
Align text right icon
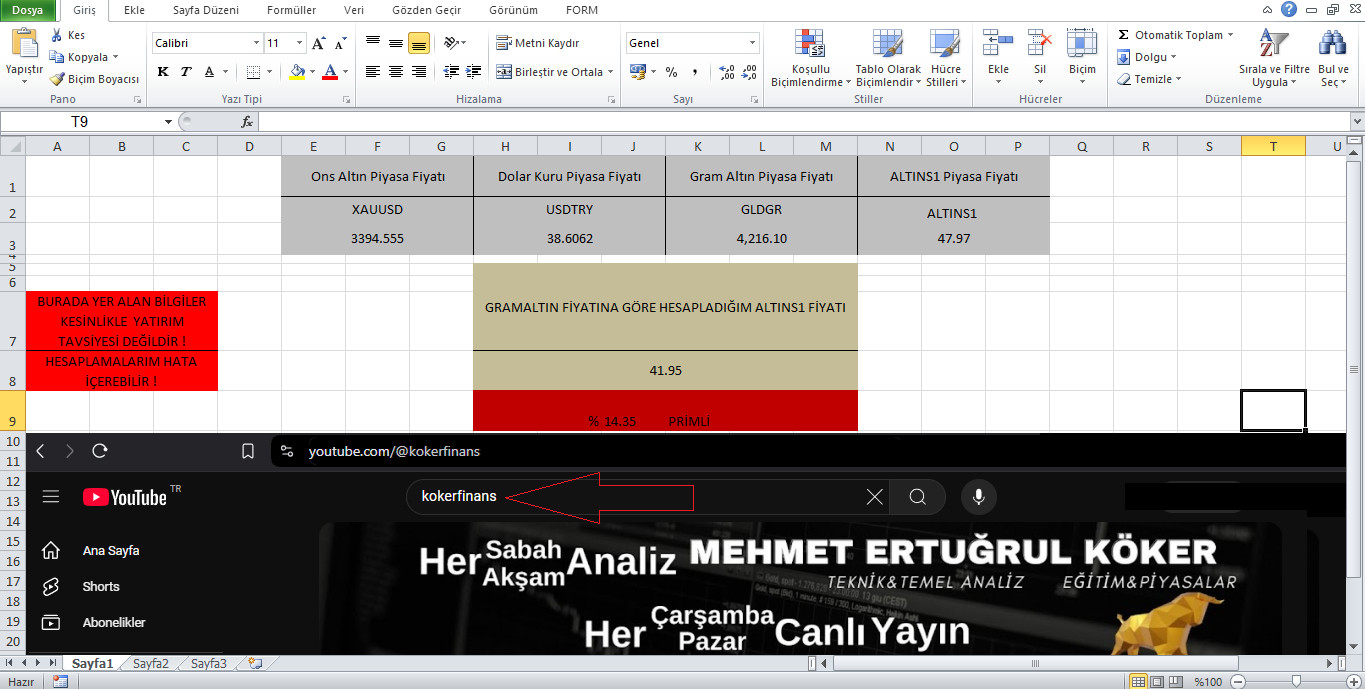(x=418, y=72)
